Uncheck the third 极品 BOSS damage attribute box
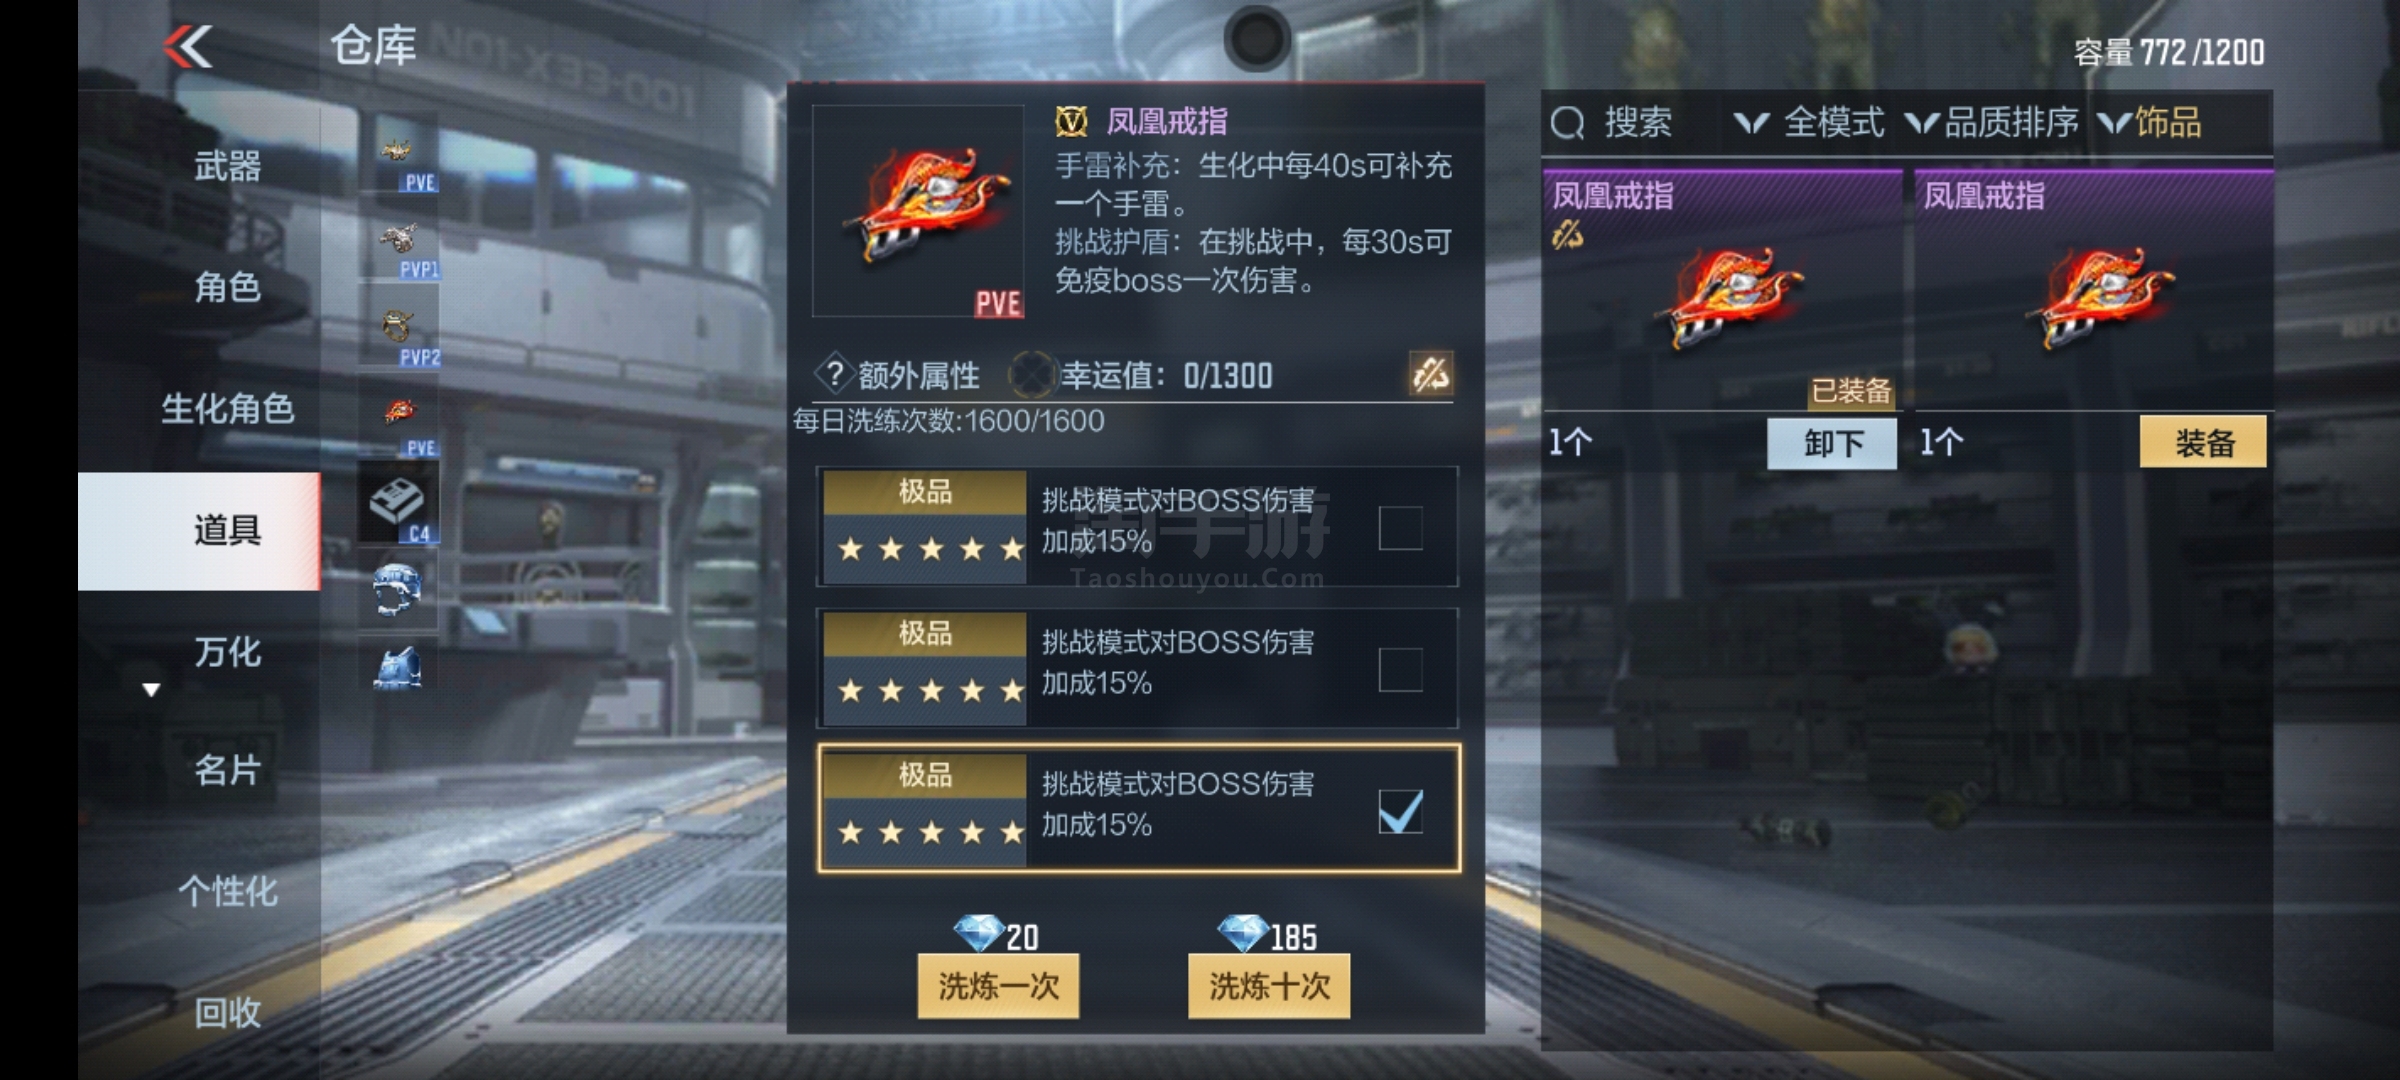This screenshot has width=2400, height=1080. (1400, 811)
